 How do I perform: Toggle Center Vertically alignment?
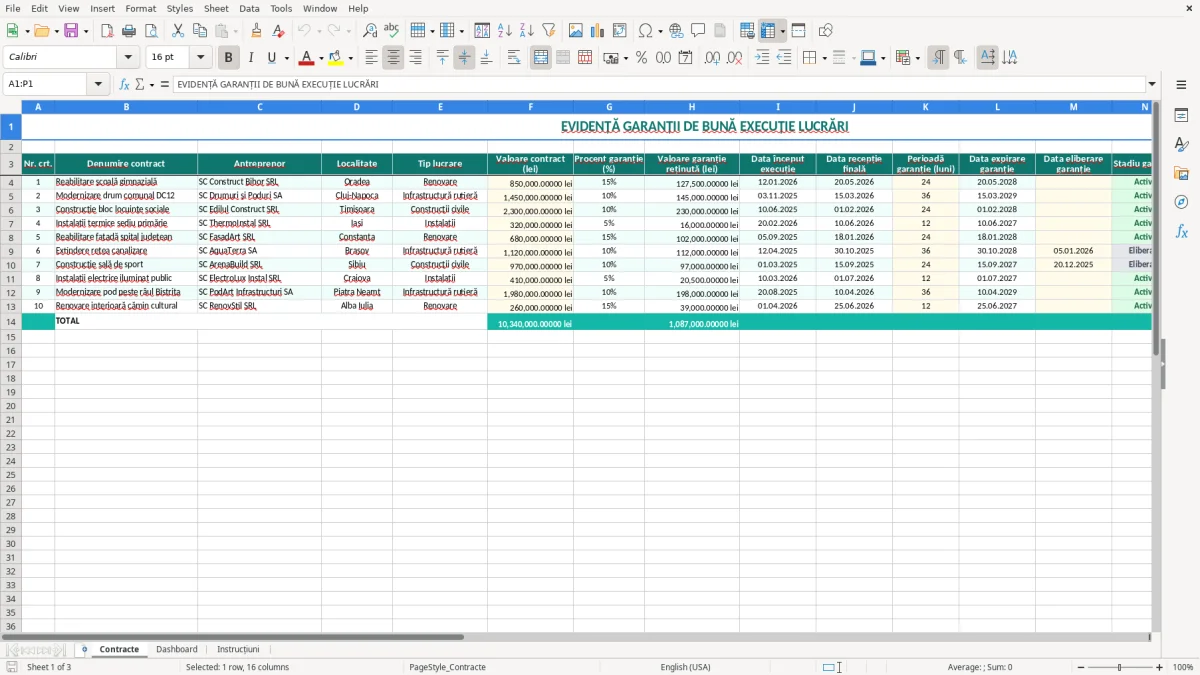464,58
